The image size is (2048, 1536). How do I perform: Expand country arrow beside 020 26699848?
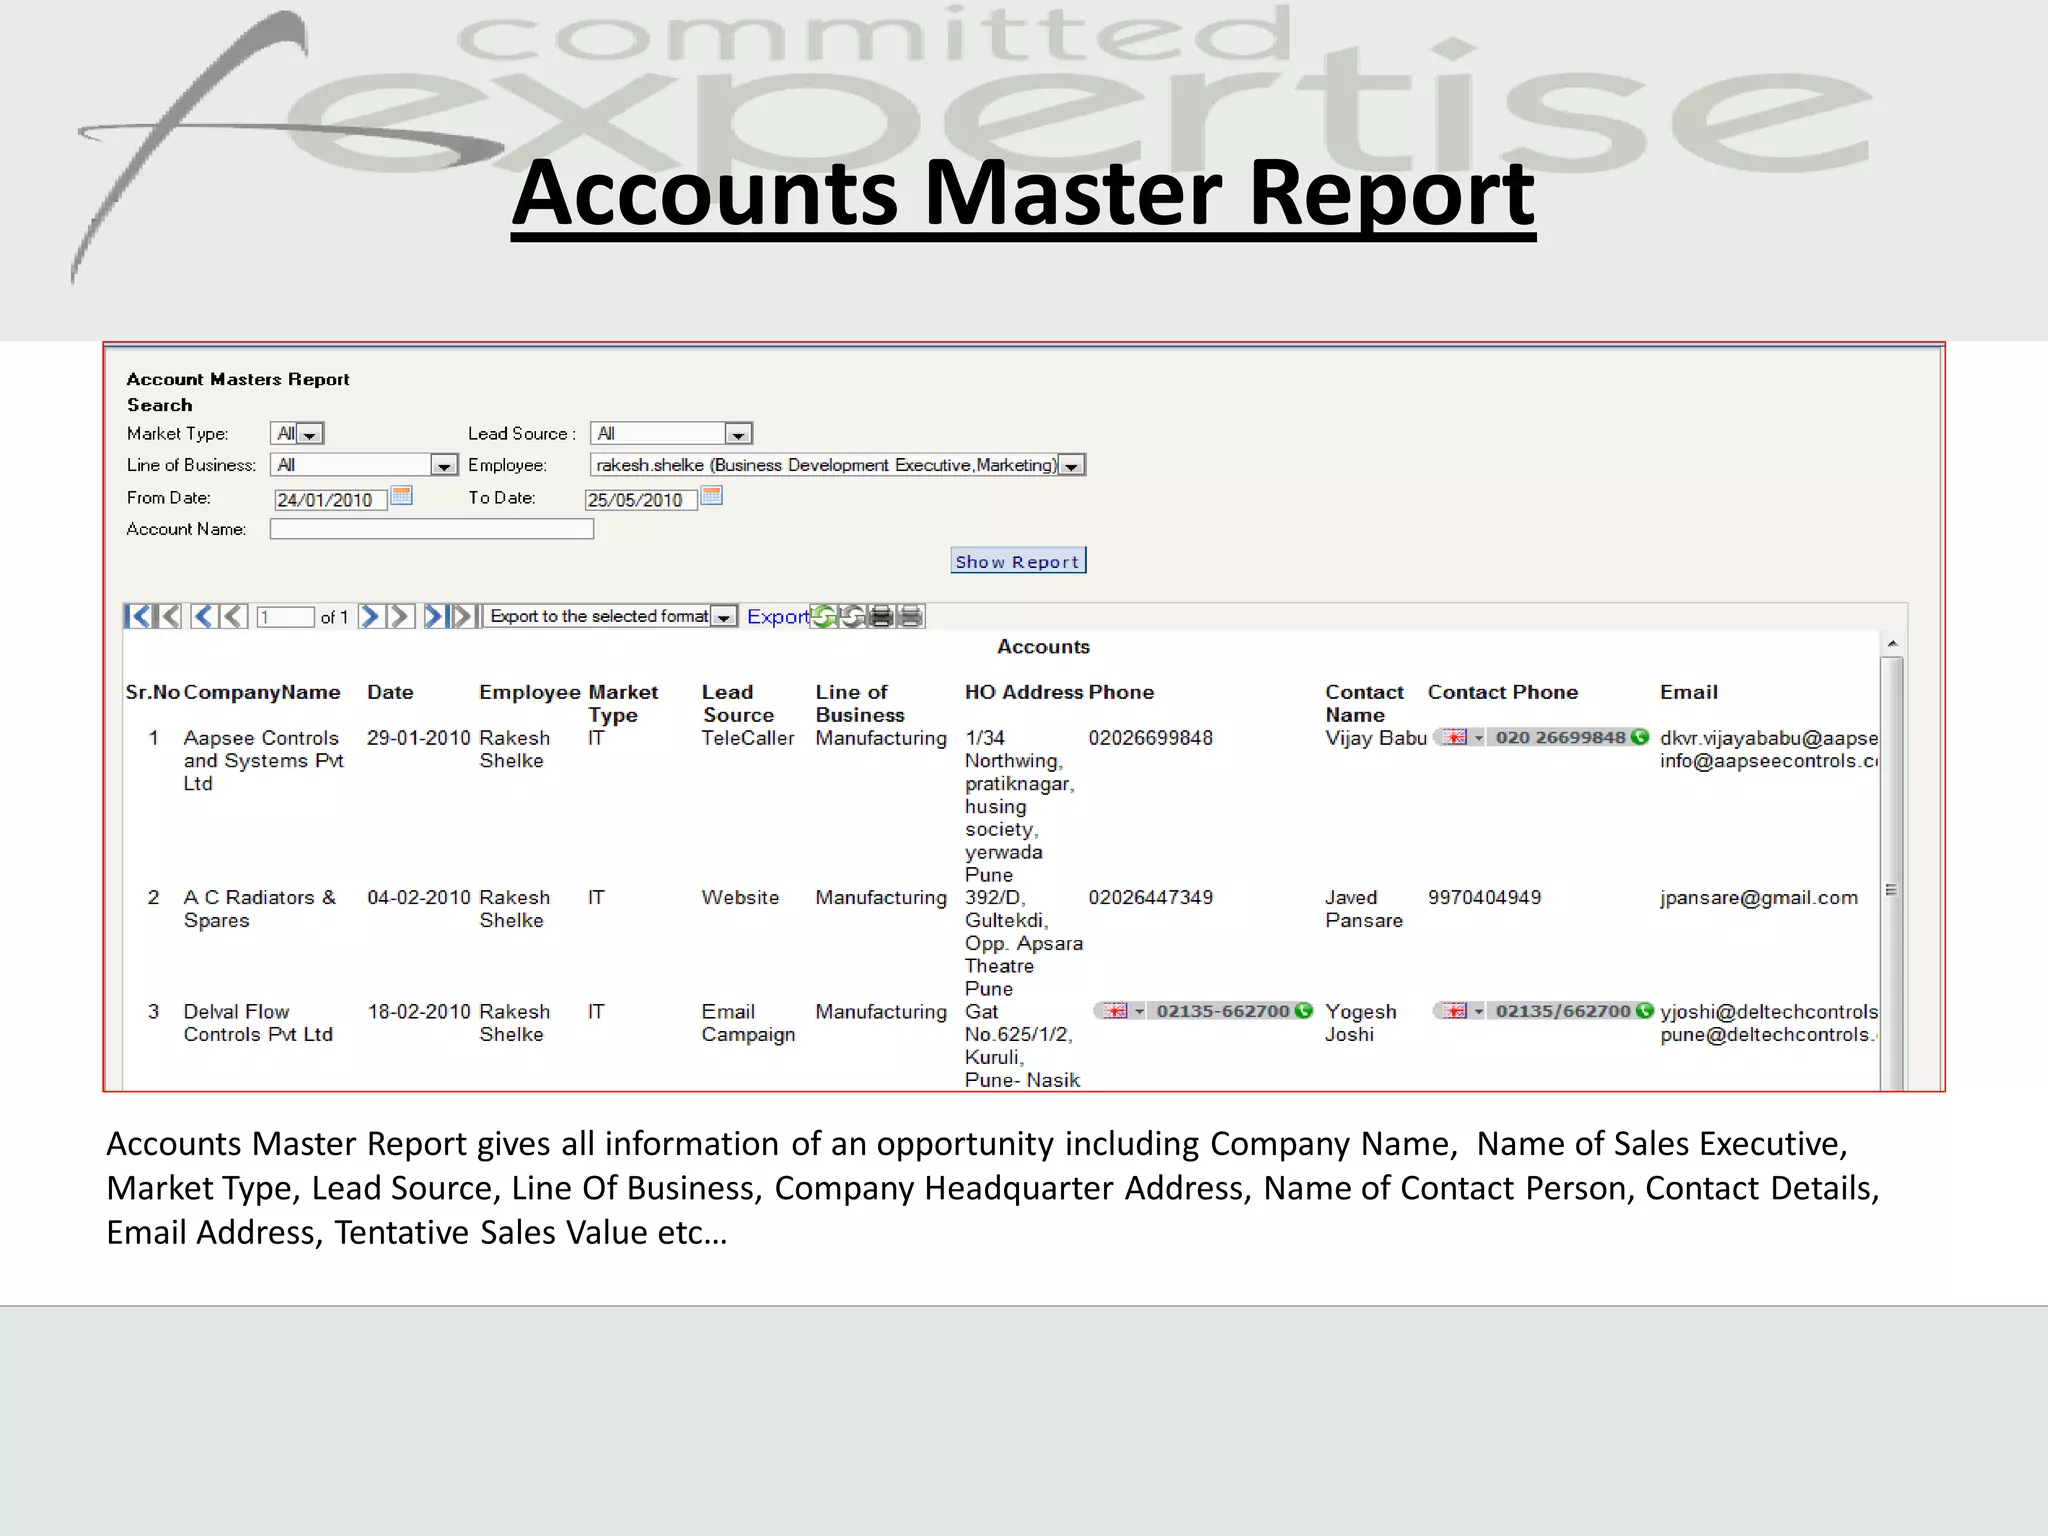tap(1478, 738)
